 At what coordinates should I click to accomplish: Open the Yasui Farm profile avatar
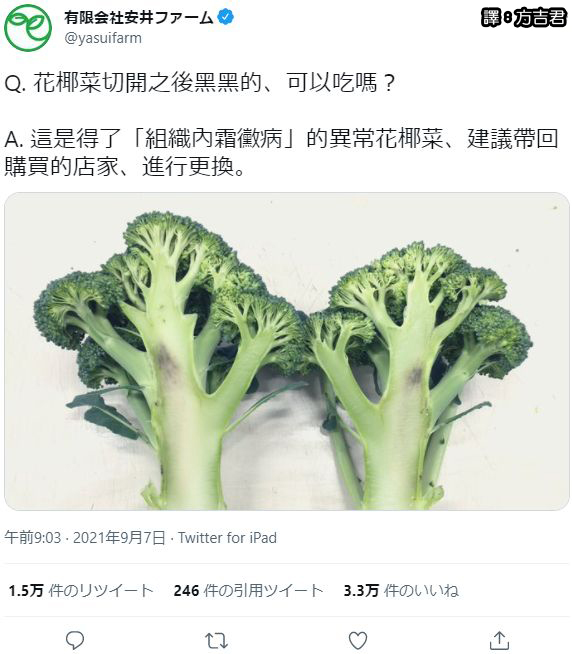click(x=28, y=28)
